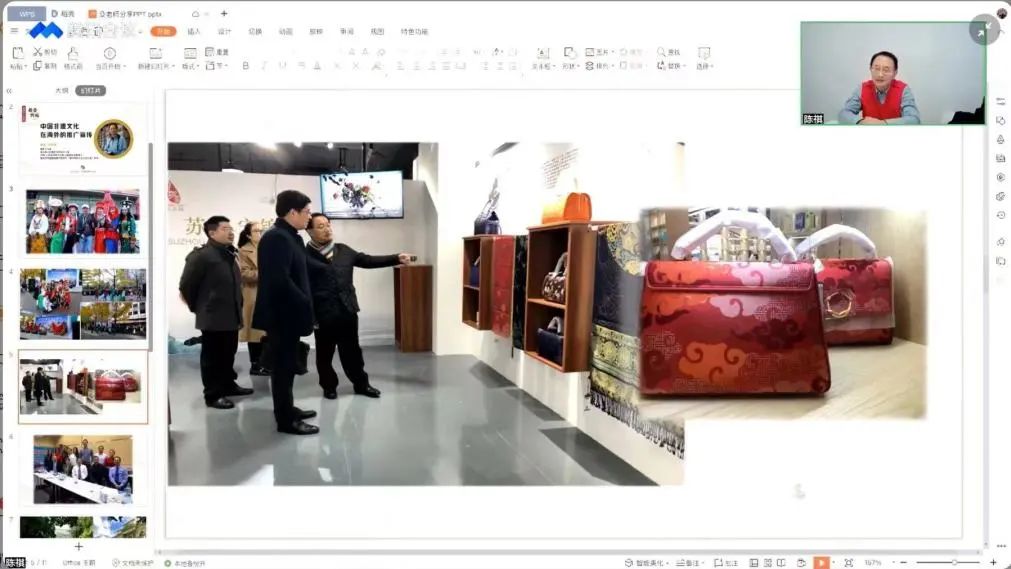Open the hamburger file menu

14,30
